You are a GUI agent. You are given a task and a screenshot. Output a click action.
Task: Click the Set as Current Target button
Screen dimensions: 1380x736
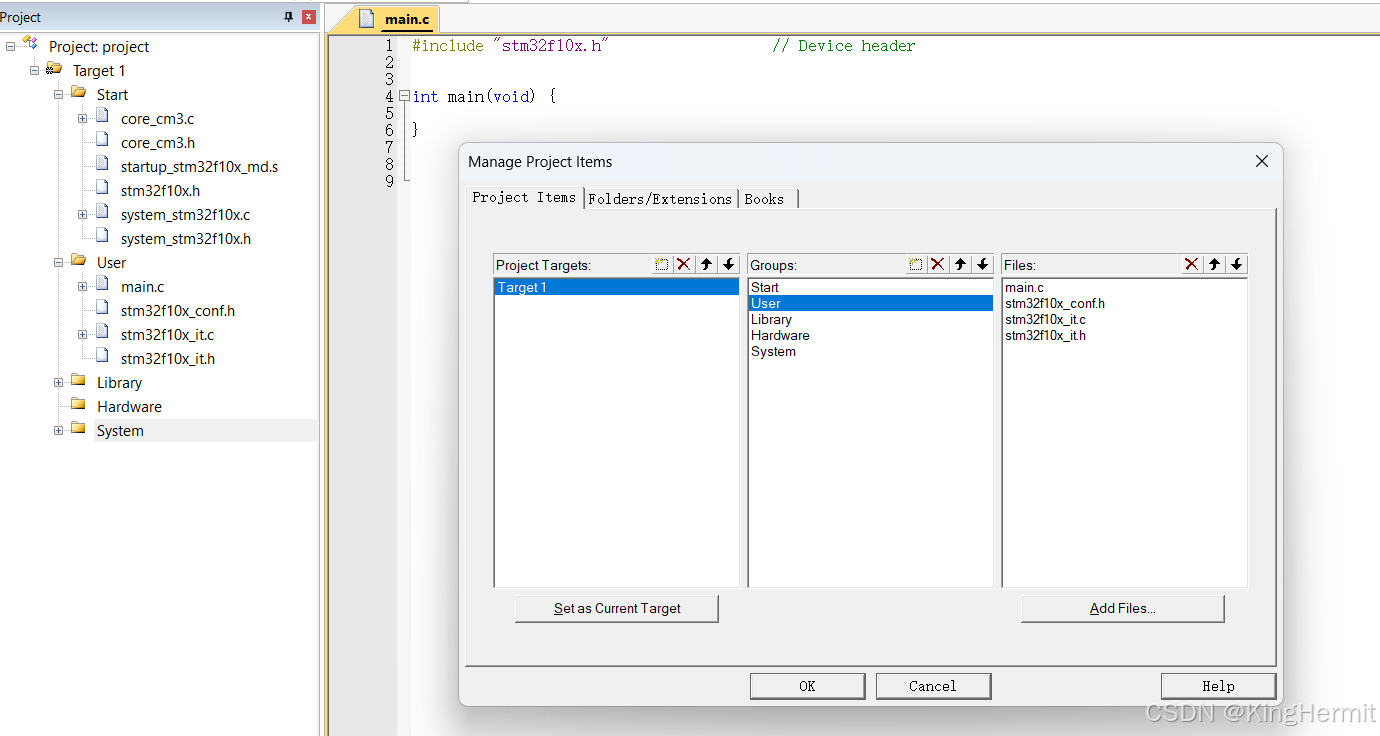tap(616, 608)
